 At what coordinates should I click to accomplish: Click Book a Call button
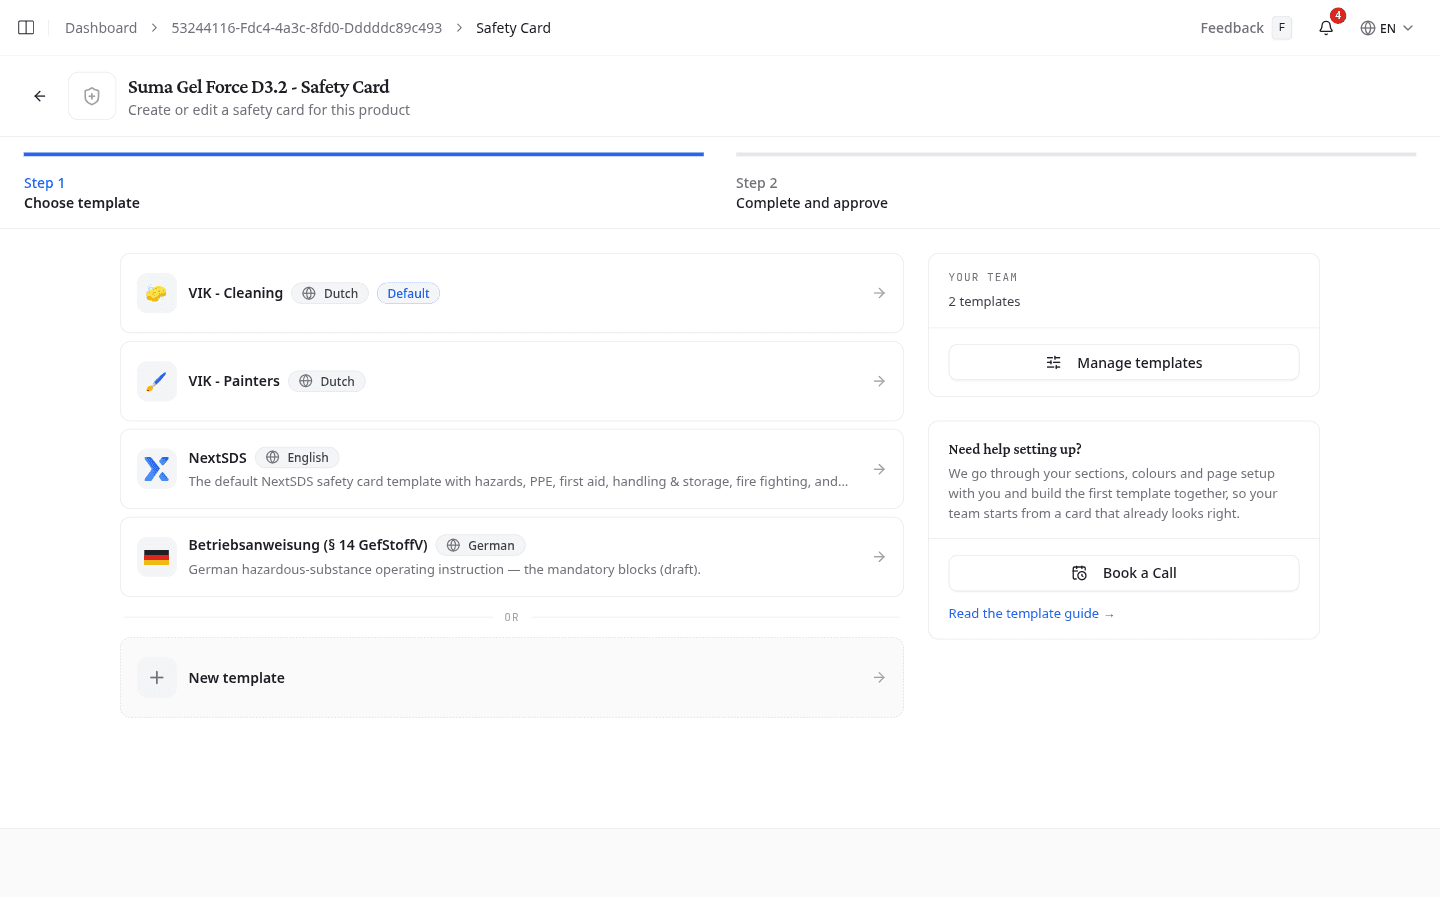[1124, 573]
